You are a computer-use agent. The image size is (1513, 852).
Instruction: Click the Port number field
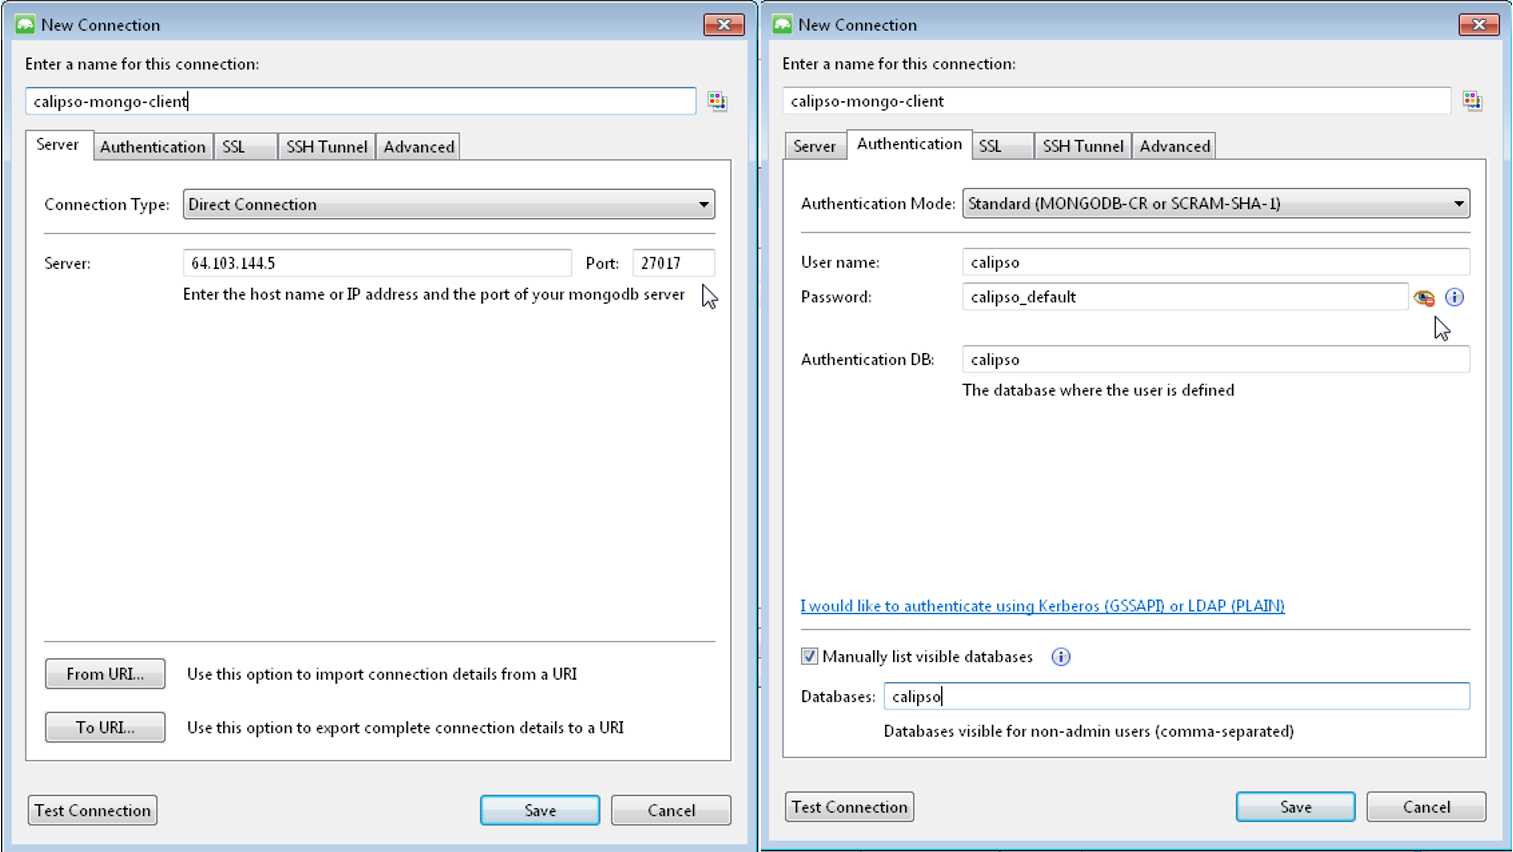pyautogui.click(x=674, y=263)
